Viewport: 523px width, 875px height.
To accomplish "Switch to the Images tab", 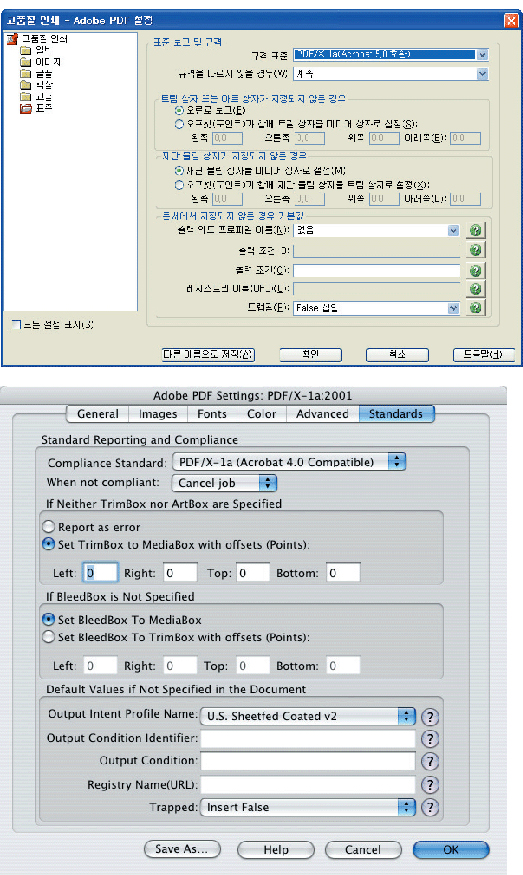I will 158,414.
